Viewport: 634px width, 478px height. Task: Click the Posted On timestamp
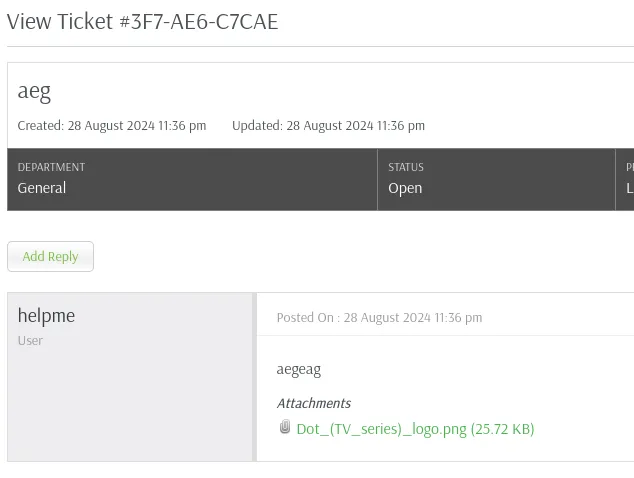pos(379,317)
